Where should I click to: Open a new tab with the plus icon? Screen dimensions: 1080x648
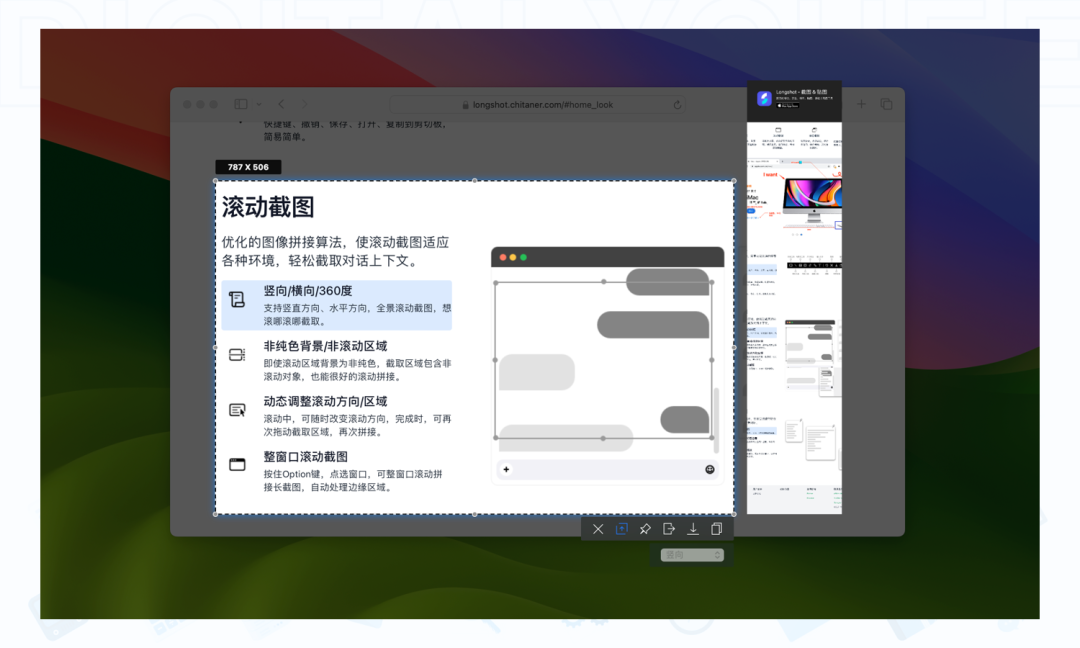(x=861, y=104)
